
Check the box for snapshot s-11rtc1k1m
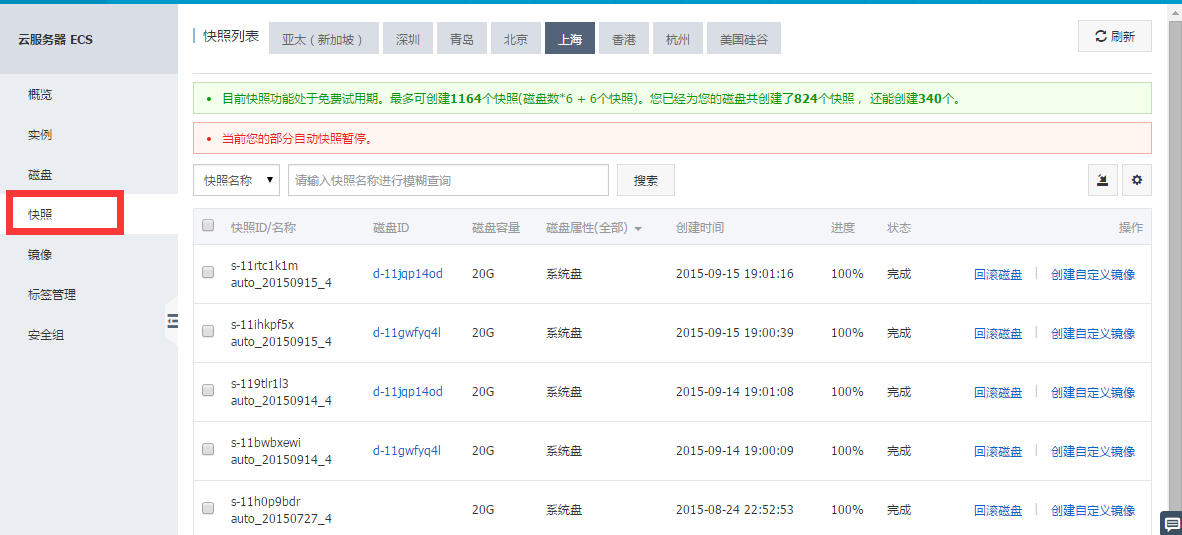[208, 273]
